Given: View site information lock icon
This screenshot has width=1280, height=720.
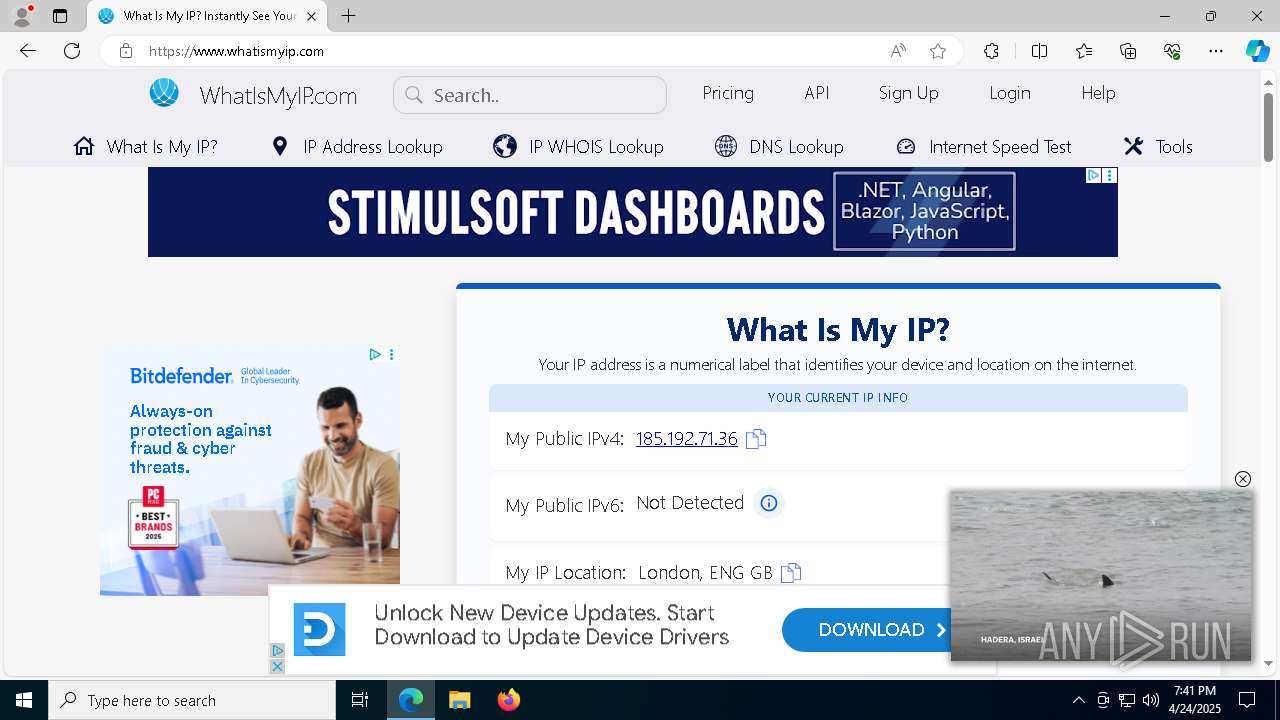Looking at the screenshot, I should pos(125,51).
